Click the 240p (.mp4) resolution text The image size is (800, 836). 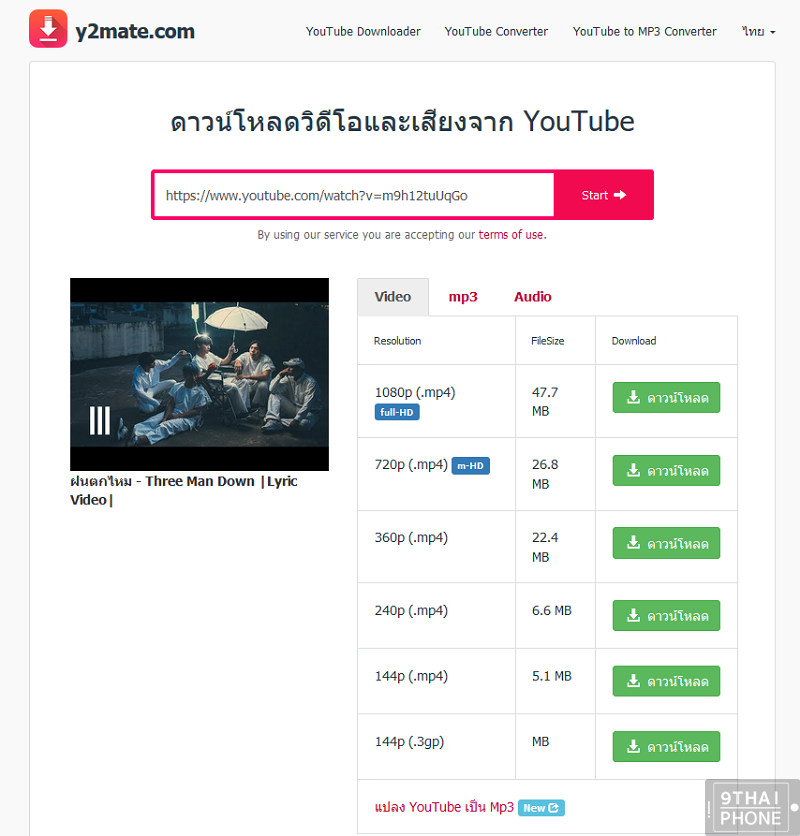click(x=411, y=610)
